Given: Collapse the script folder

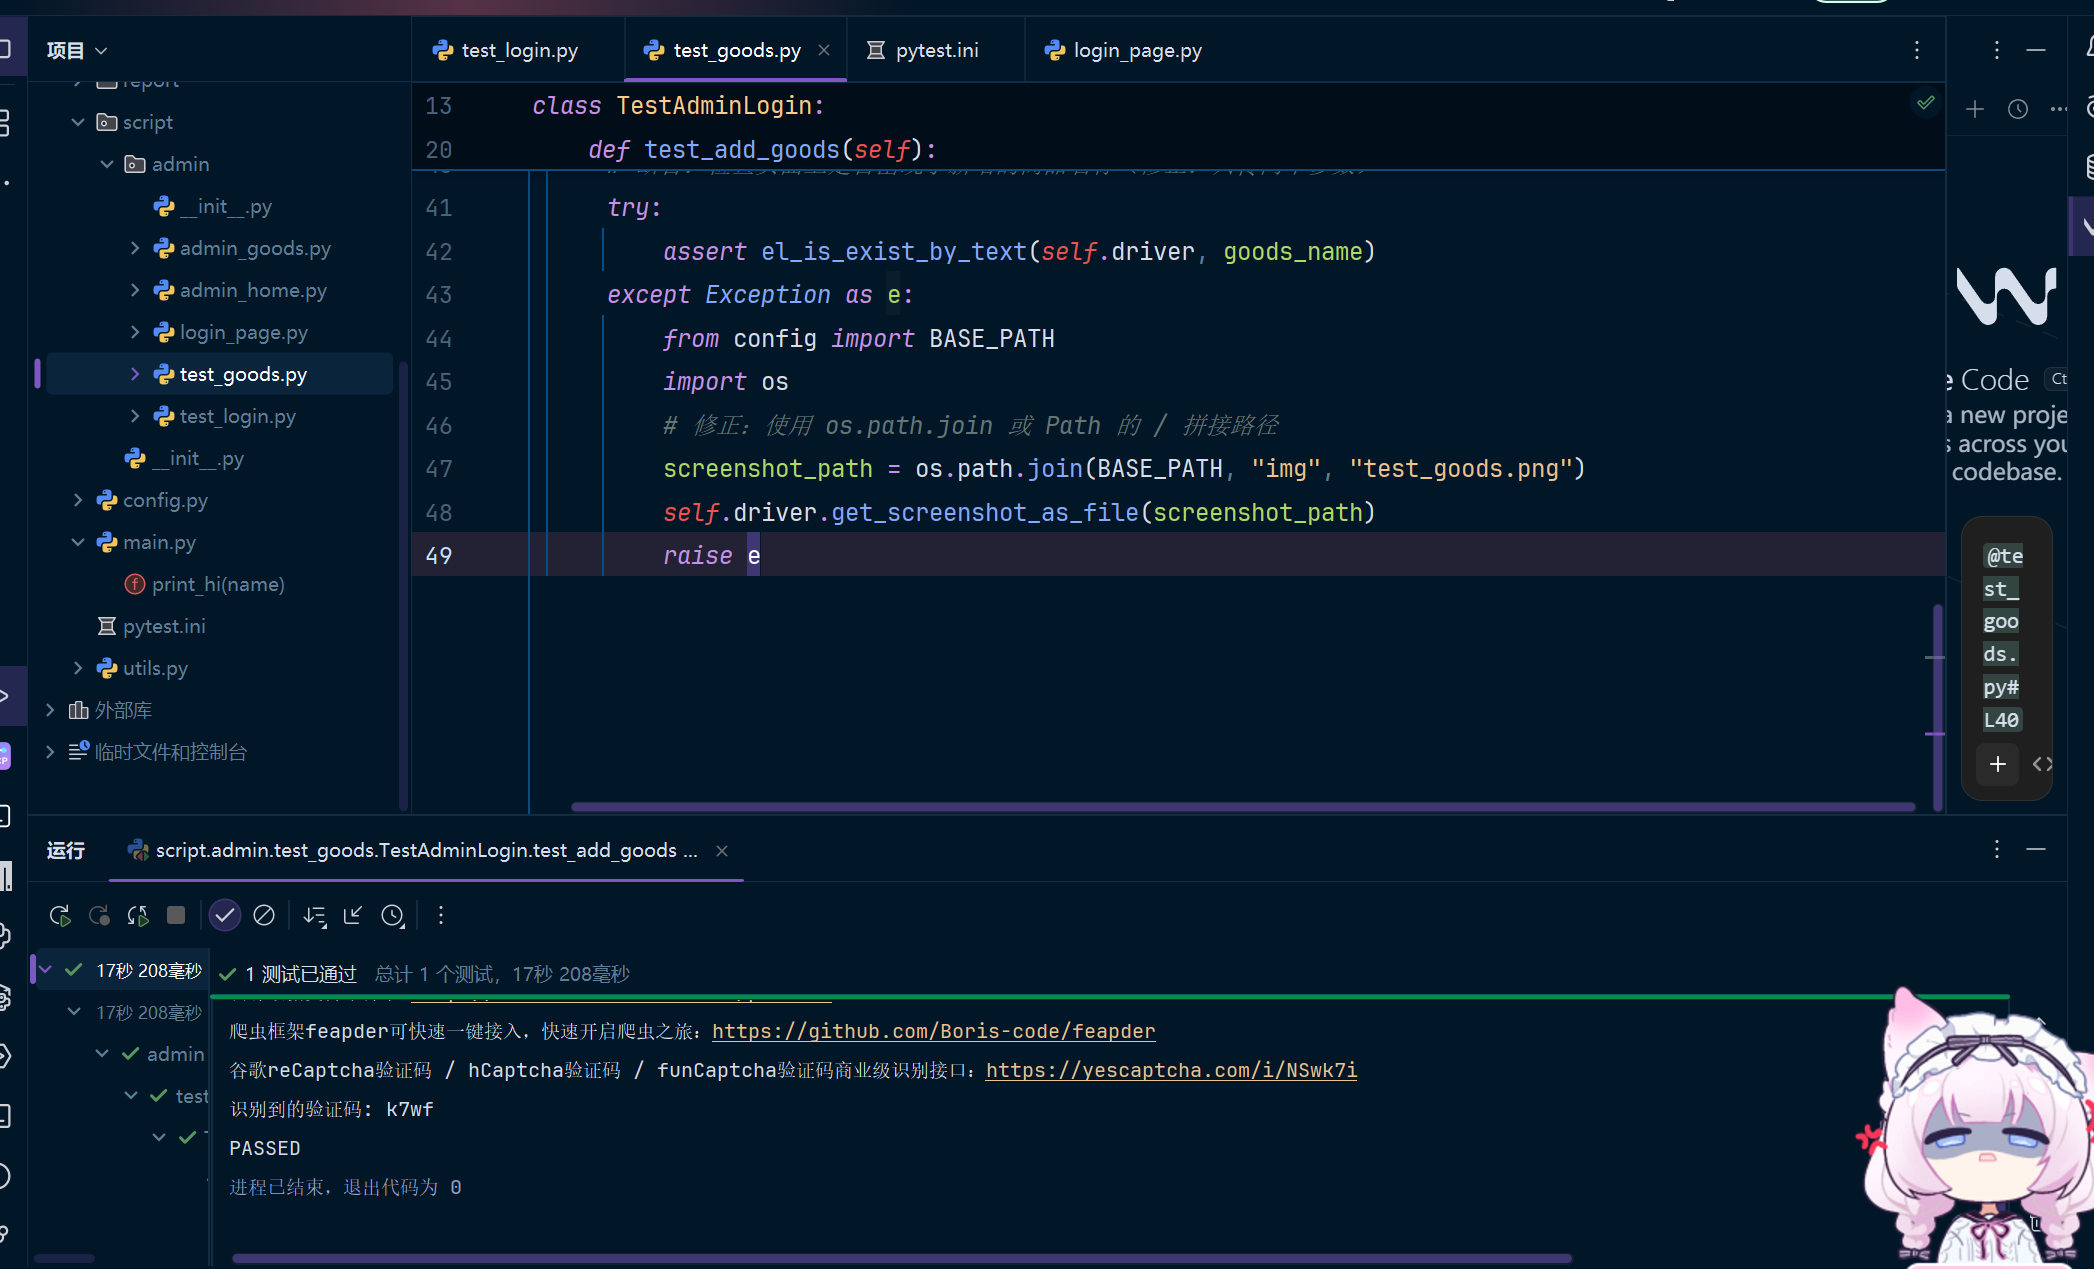Looking at the screenshot, I should tap(78, 122).
